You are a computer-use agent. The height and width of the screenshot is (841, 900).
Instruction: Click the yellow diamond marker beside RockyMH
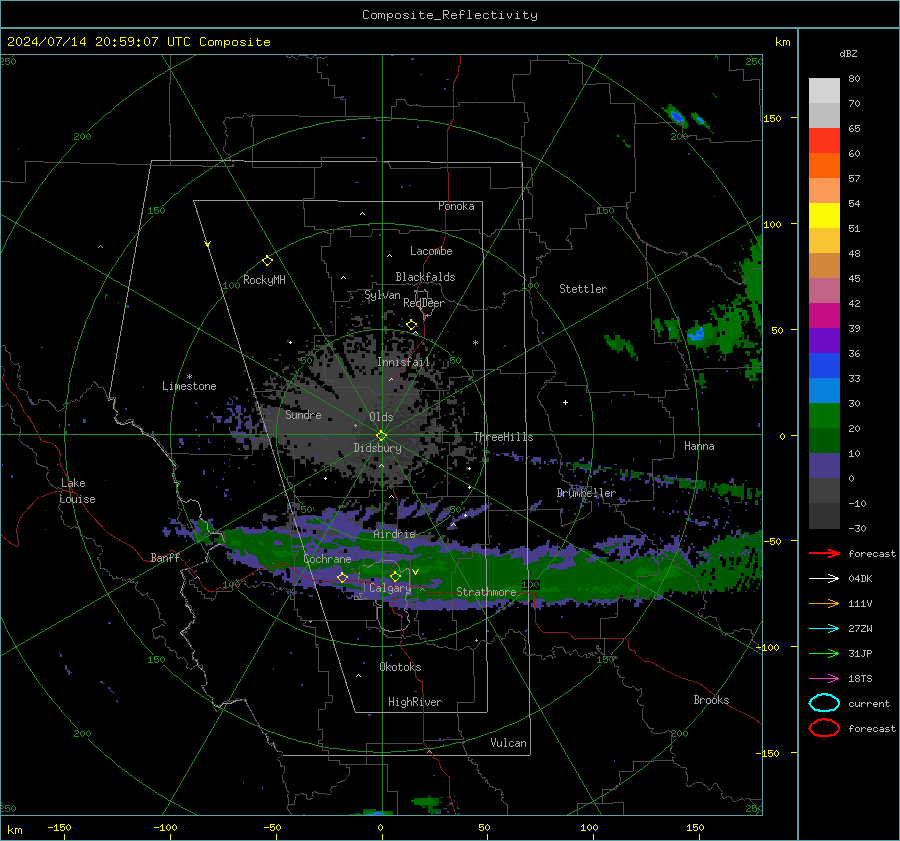[267, 261]
